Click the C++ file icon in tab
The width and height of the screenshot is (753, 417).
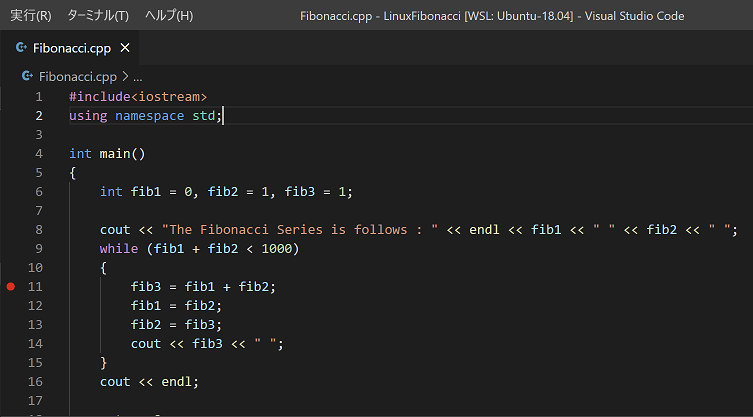[21, 48]
